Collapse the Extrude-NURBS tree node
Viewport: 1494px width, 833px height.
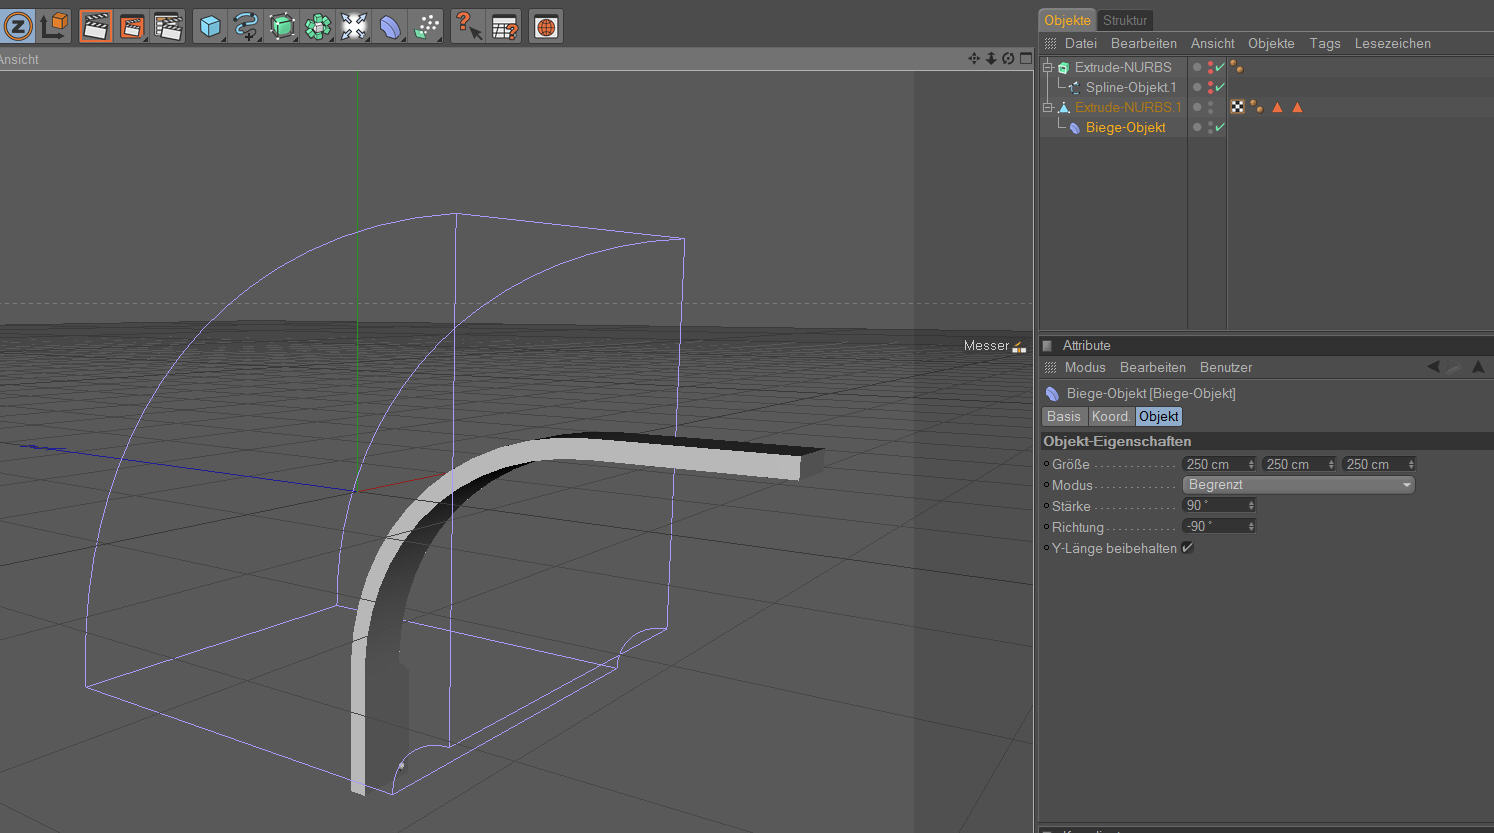click(x=1047, y=67)
